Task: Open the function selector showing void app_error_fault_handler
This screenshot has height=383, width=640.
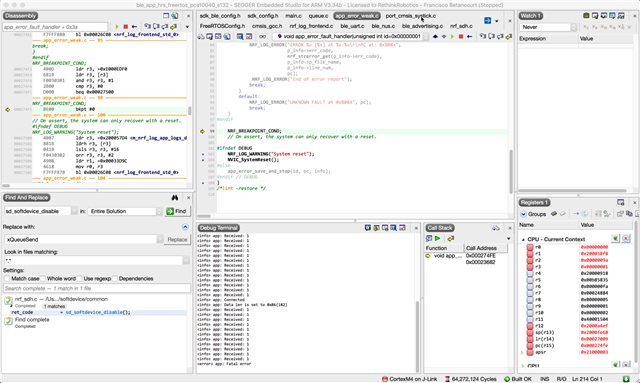Action: click(353, 36)
